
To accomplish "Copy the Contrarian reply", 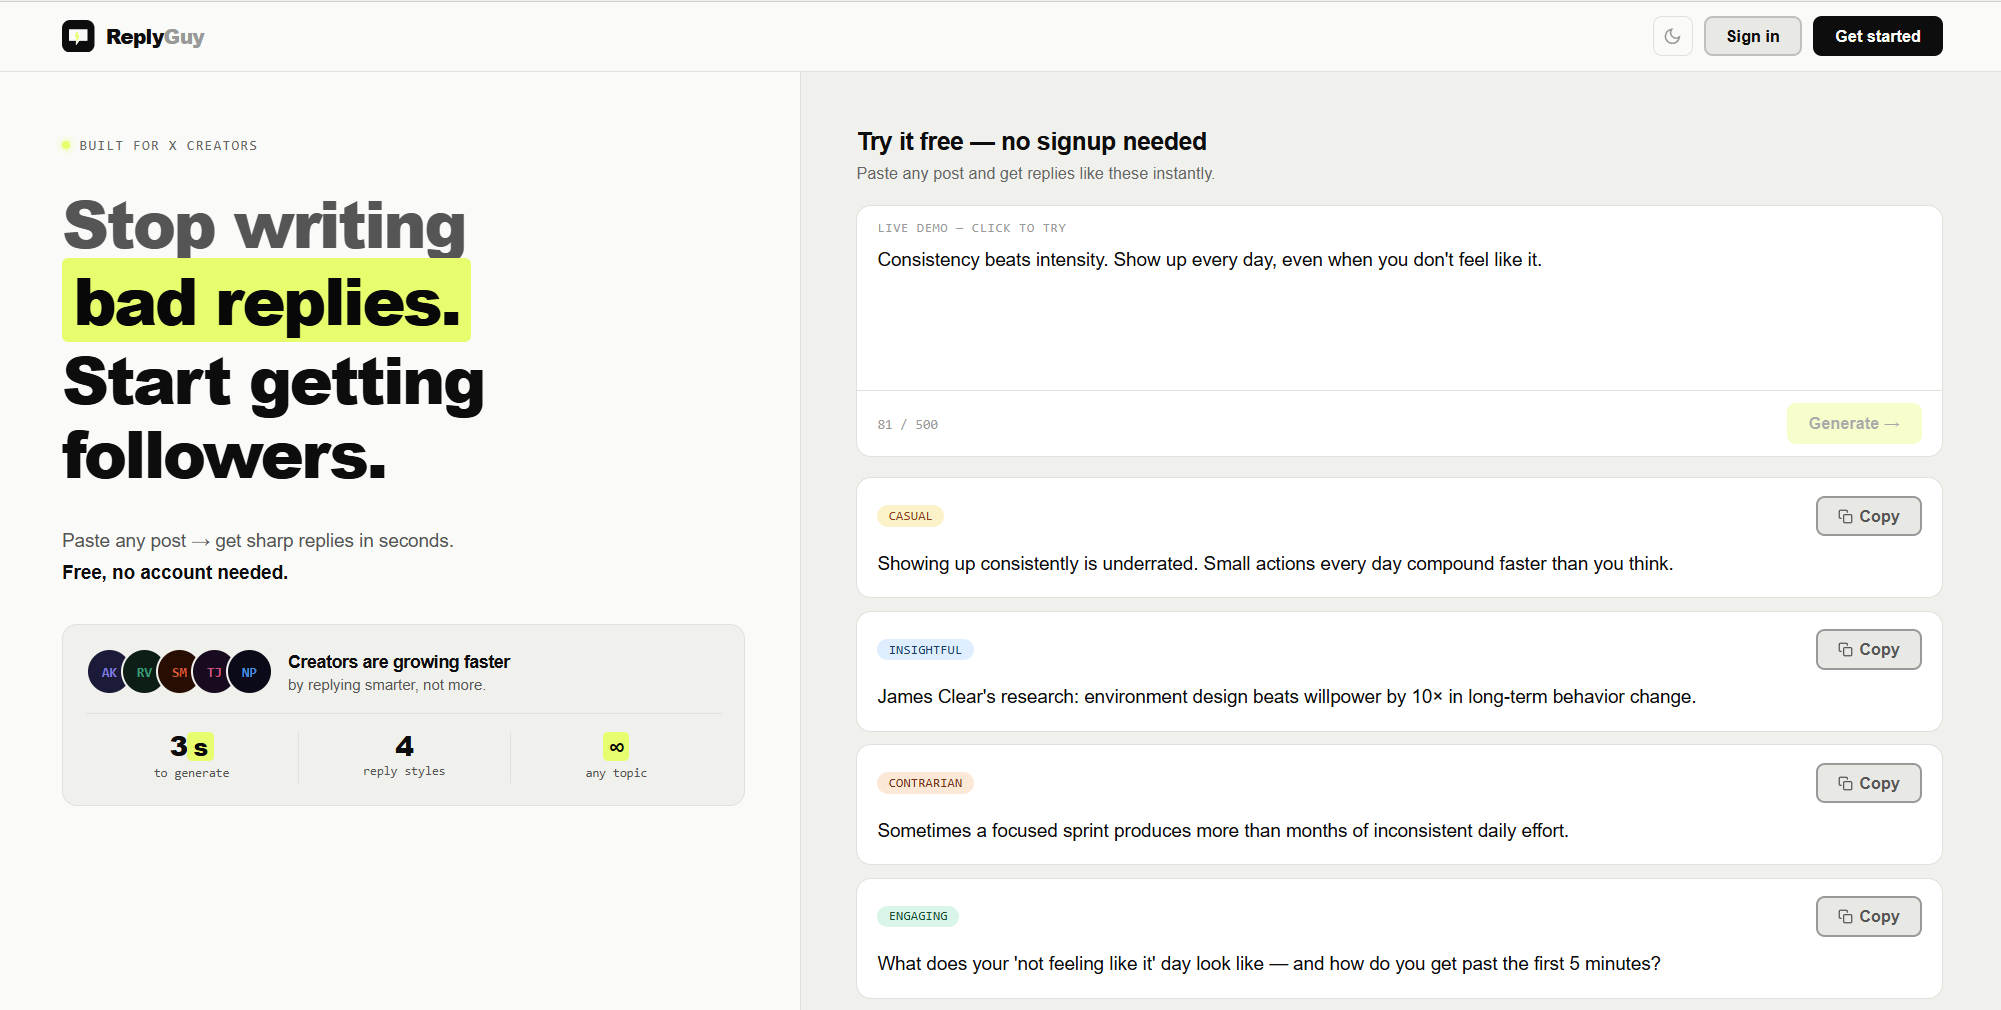I will (1868, 783).
